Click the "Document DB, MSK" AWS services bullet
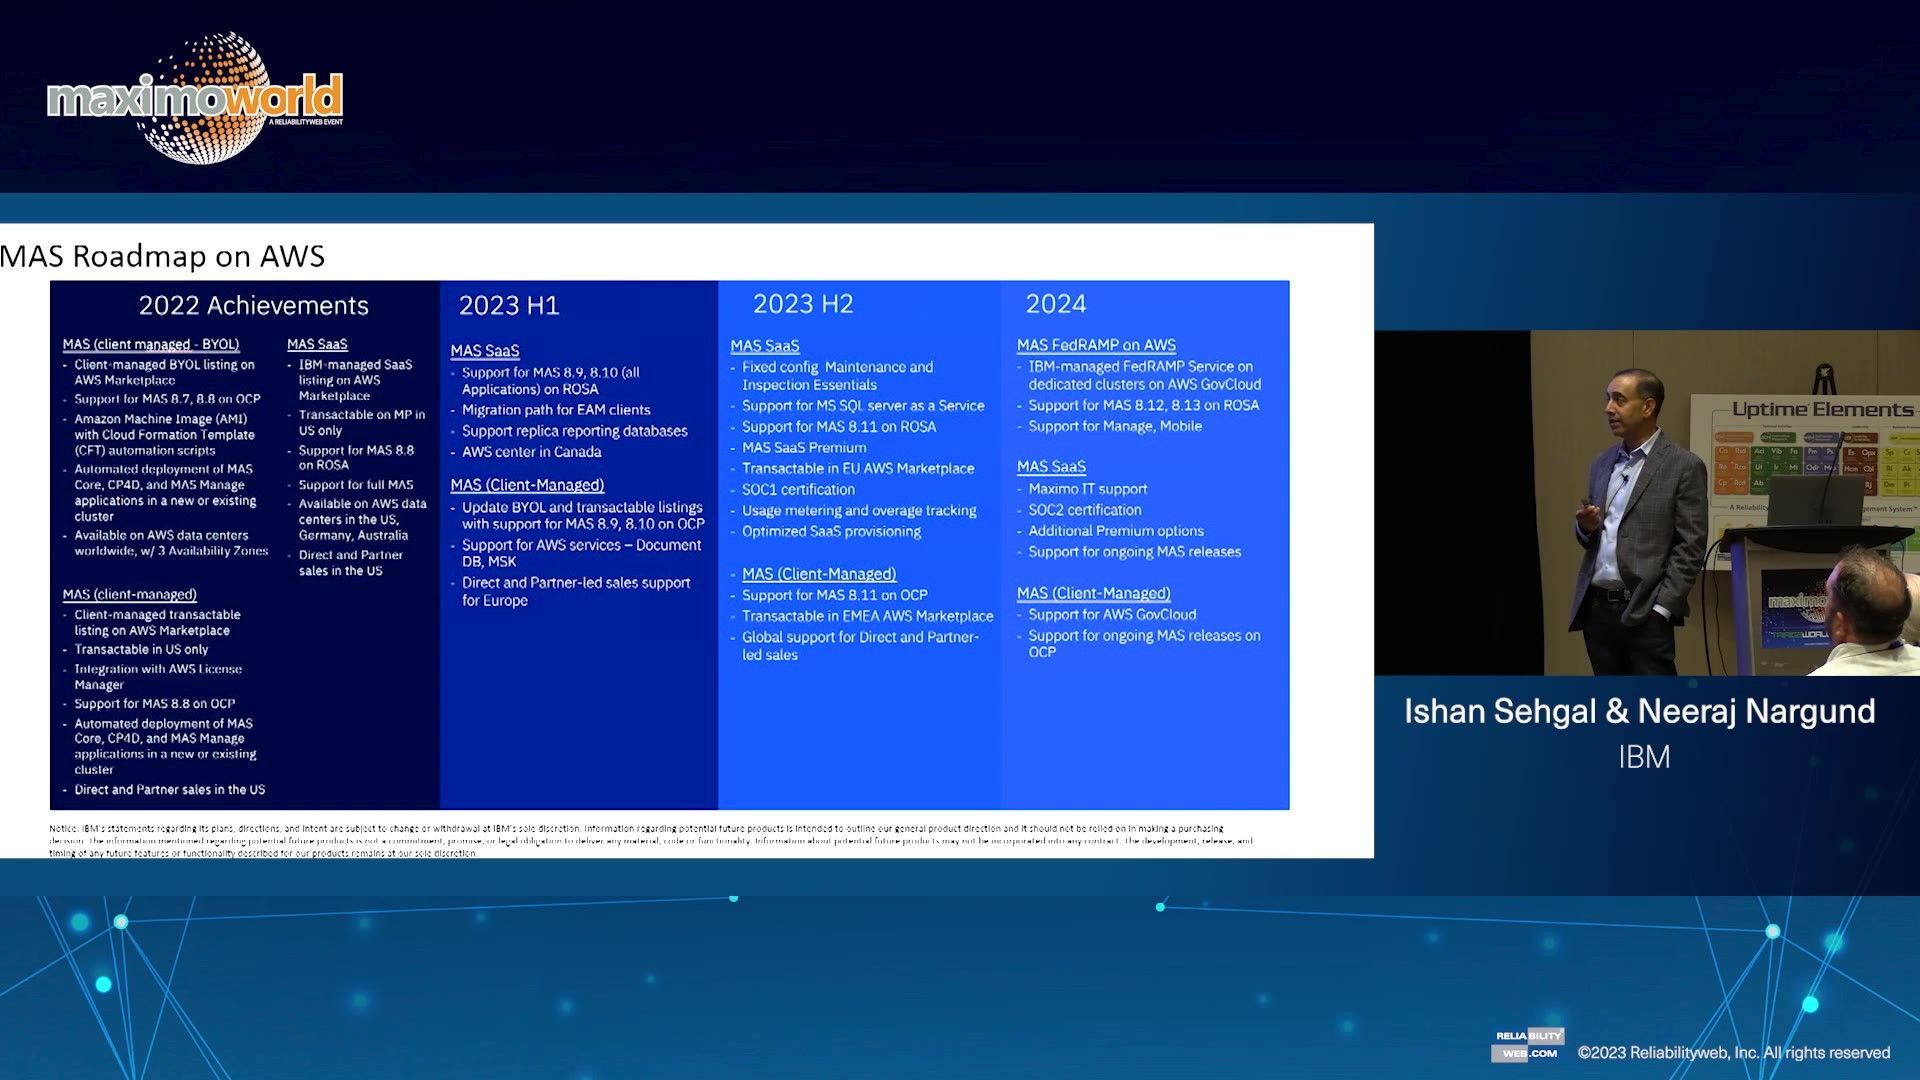This screenshot has height=1080, width=1920. [x=582, y=553]
